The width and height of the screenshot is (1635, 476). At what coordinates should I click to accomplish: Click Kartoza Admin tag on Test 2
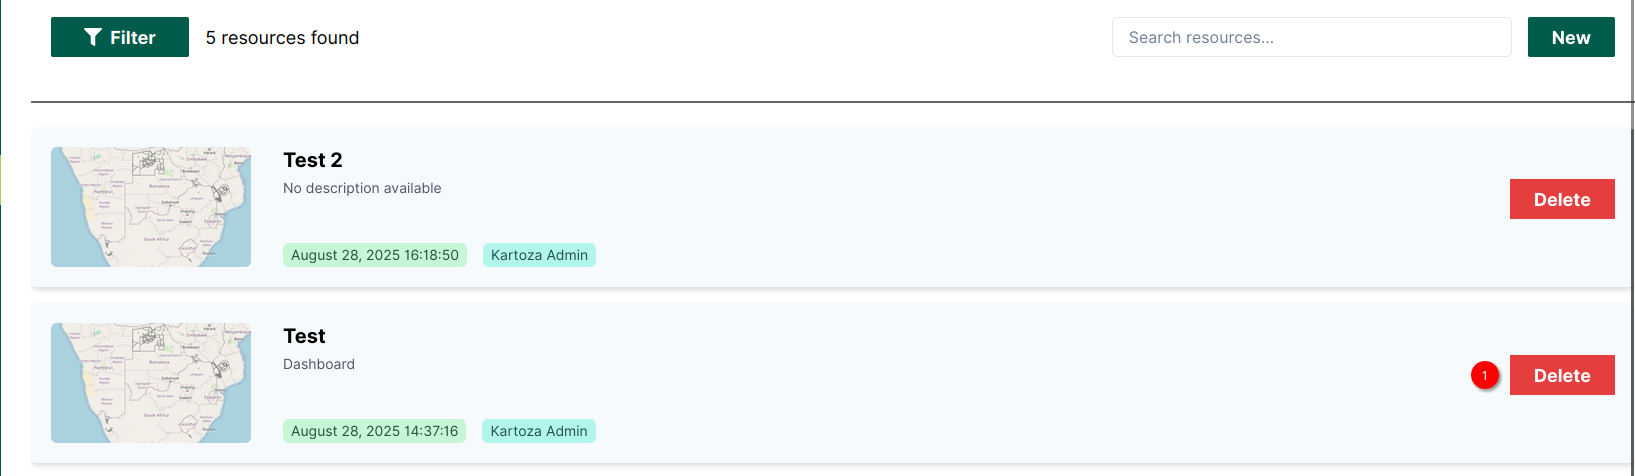(x=539, y=255)
